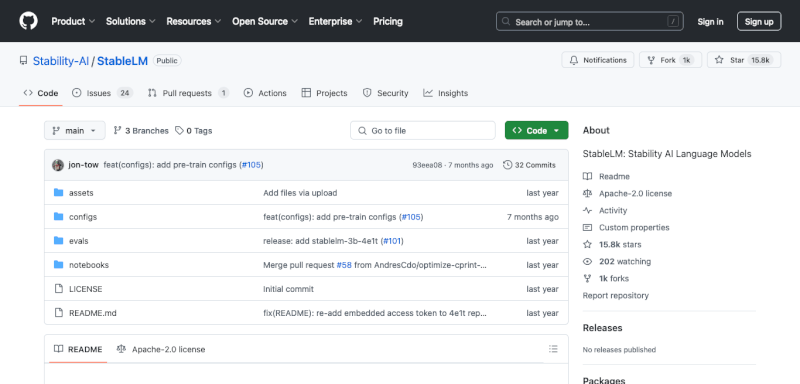Open the Stability-AI organization link
Viewport: 800px width, 384px height.
pyautogui.click(x=61, y=61)
